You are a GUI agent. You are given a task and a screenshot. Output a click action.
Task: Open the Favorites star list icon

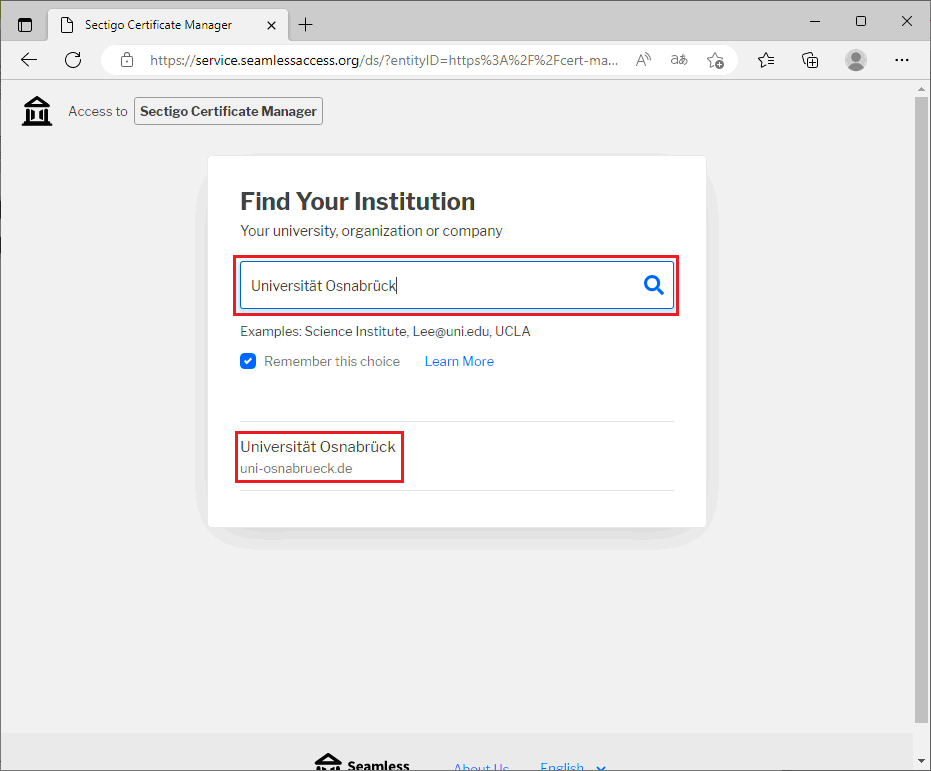(x=766, y=60)
